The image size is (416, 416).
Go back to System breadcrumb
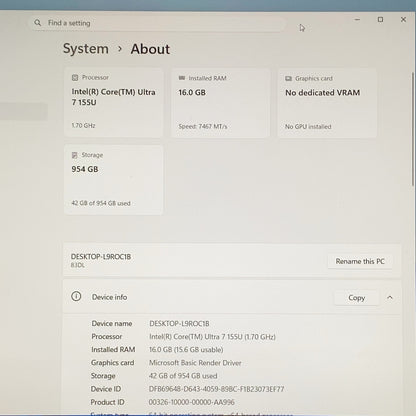coord(86,49)
